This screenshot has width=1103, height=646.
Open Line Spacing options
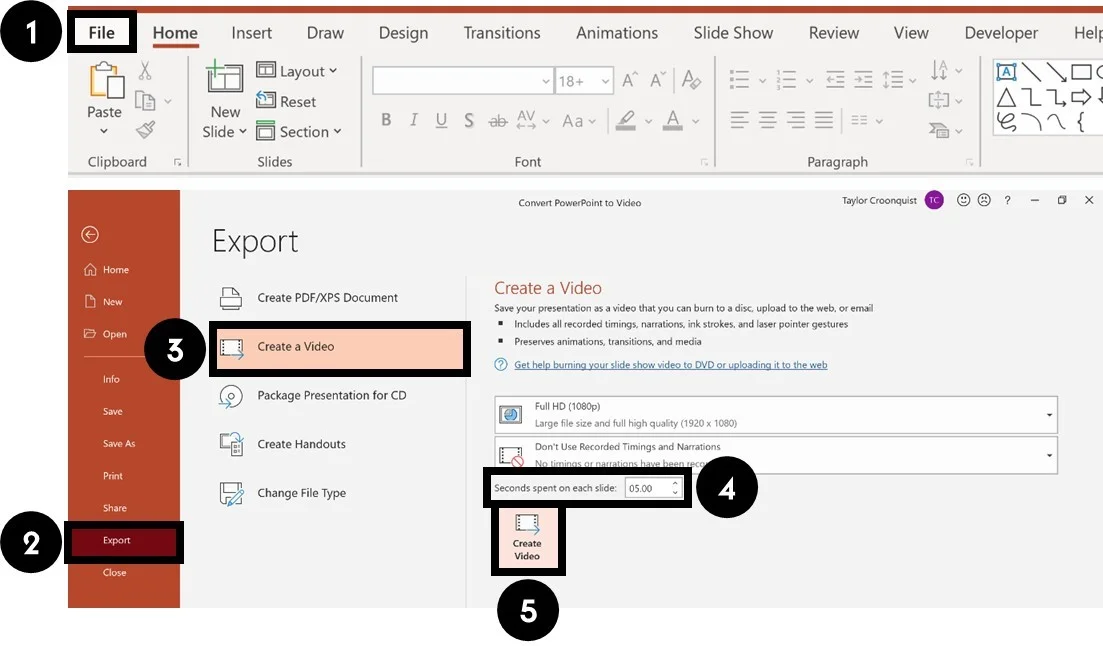(899, 80)
